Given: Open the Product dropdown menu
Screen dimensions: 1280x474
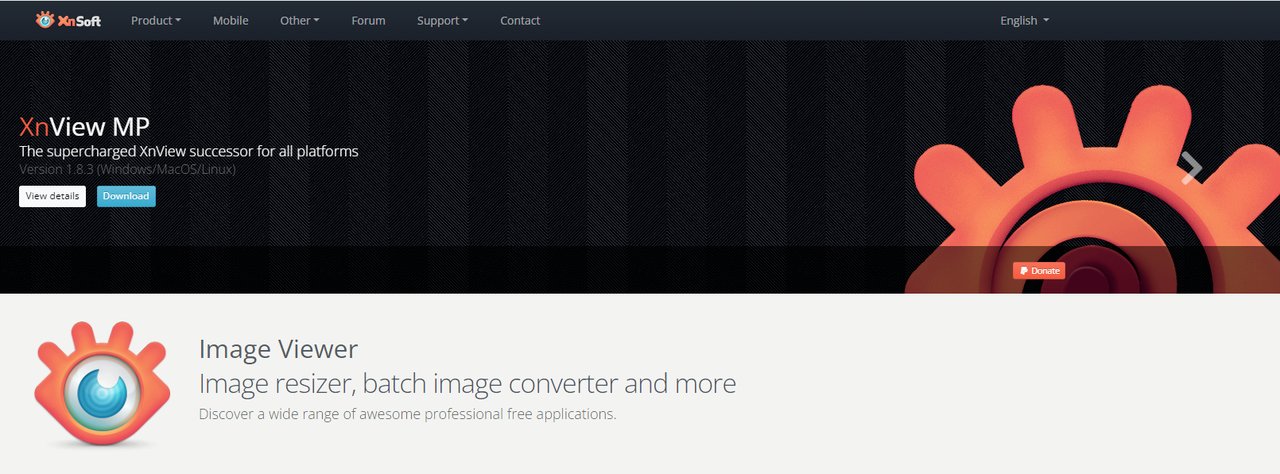Looking at the screenshot, I should (156, 20).
